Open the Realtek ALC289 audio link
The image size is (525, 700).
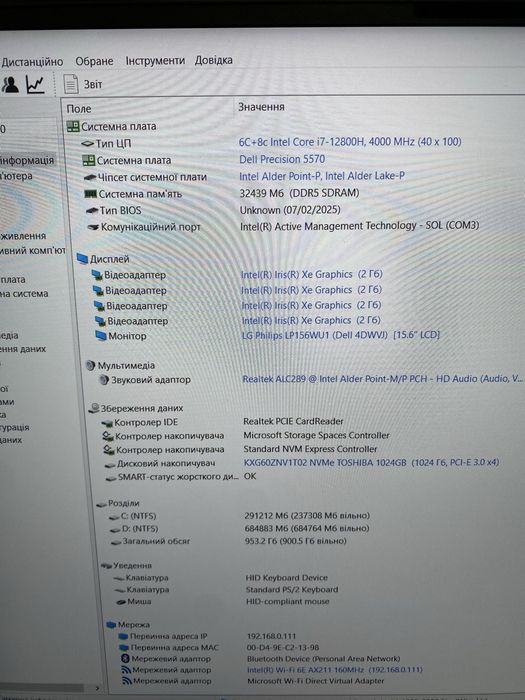(383, 379)
